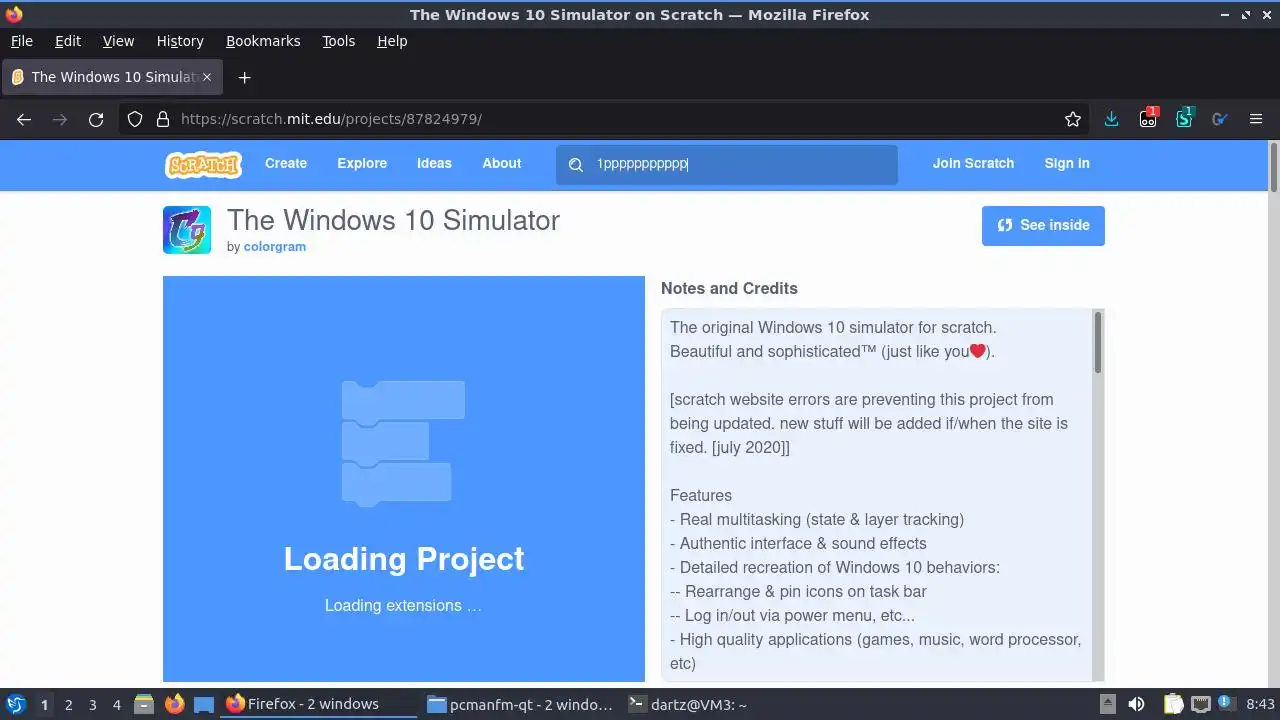Open a new tab with the plus button
1280x720 pixels.
[244, 77]
